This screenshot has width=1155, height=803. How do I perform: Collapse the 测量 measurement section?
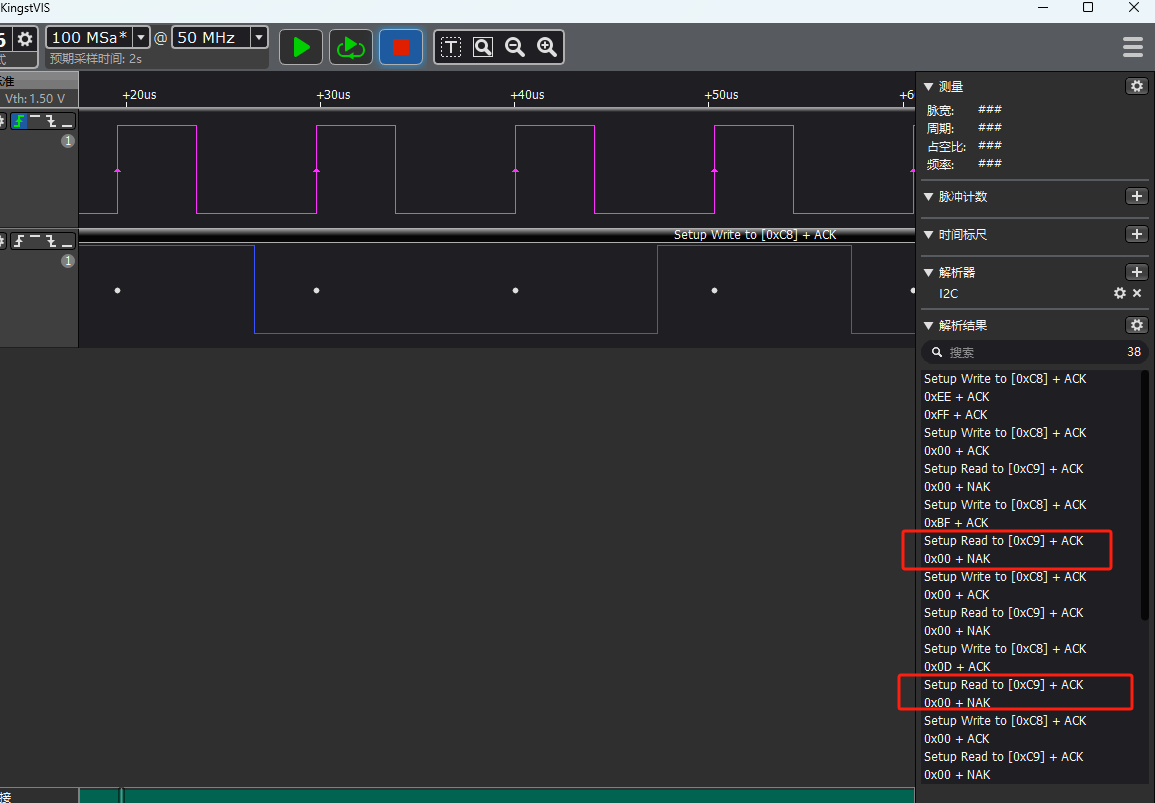928,87
